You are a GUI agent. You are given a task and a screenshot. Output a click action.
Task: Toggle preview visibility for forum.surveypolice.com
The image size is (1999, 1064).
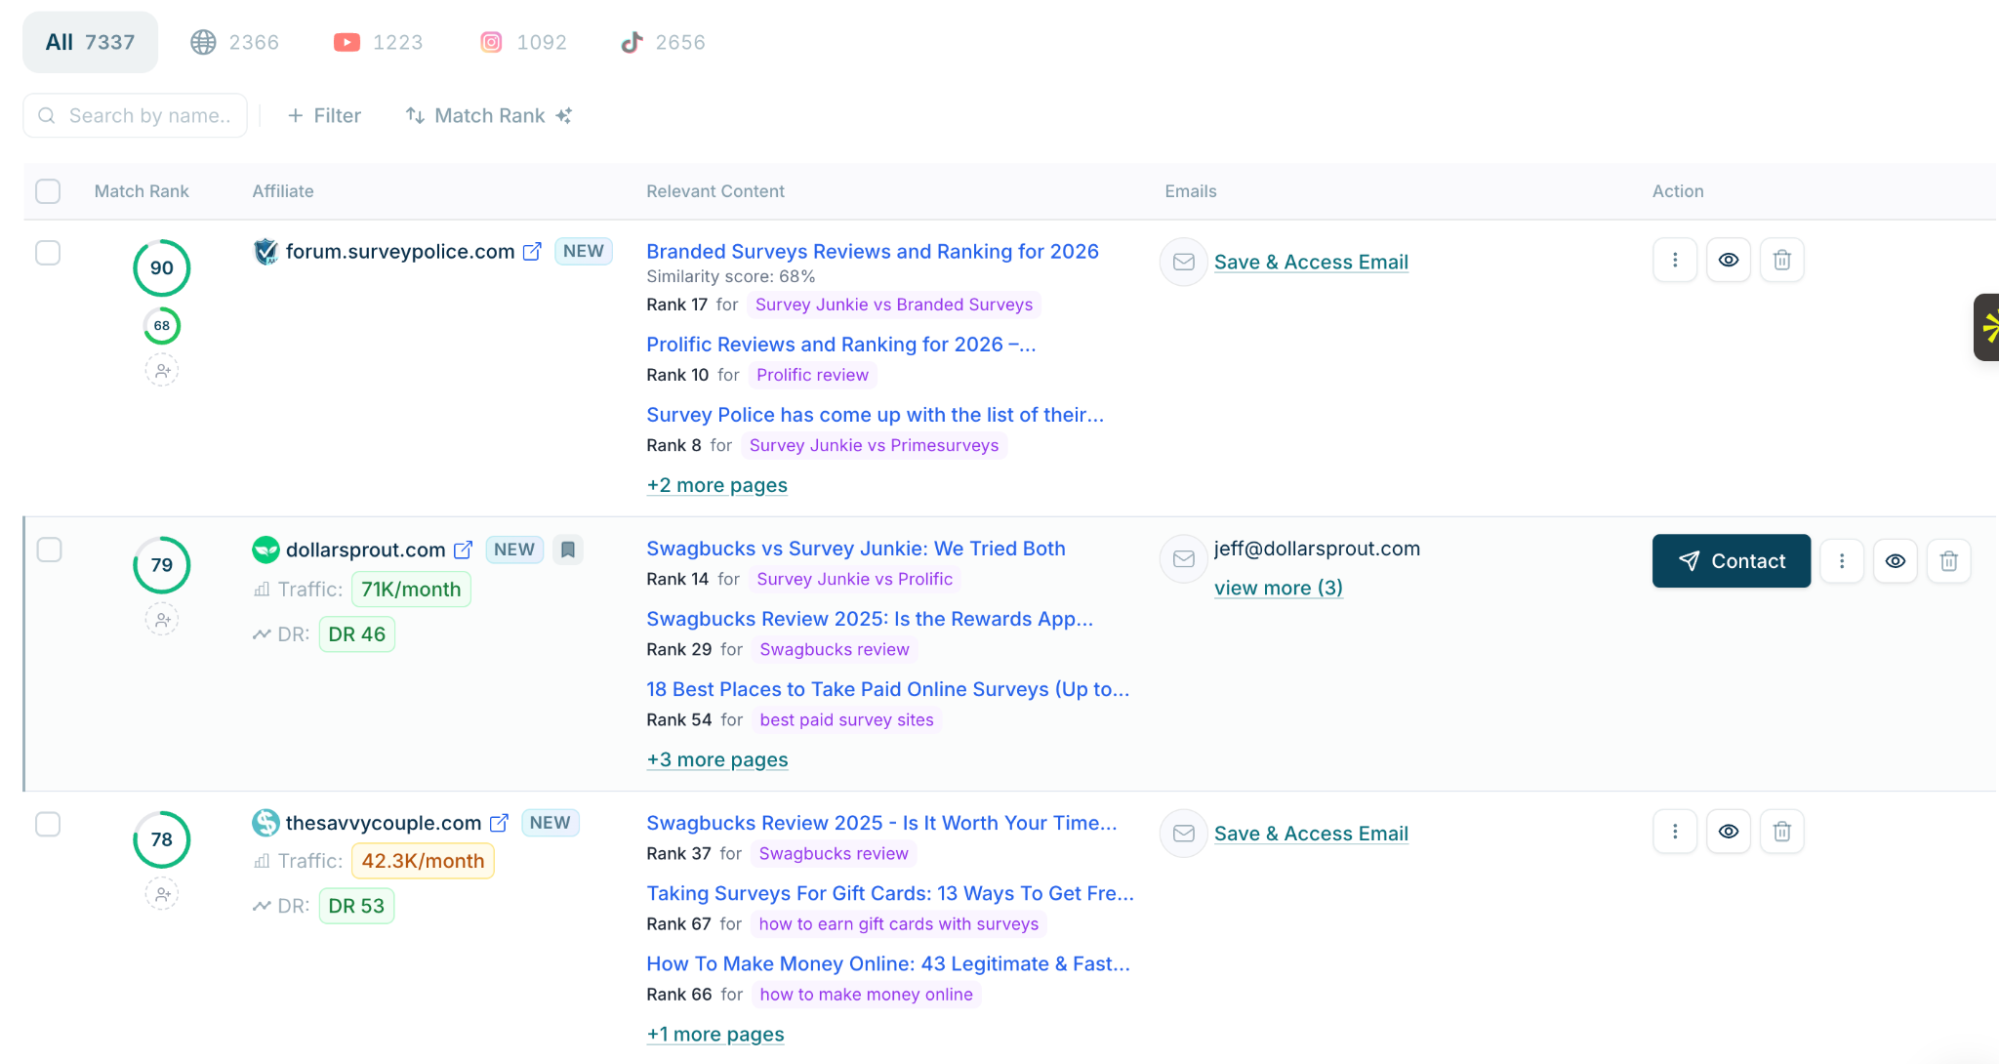[x=1728, y=259]
